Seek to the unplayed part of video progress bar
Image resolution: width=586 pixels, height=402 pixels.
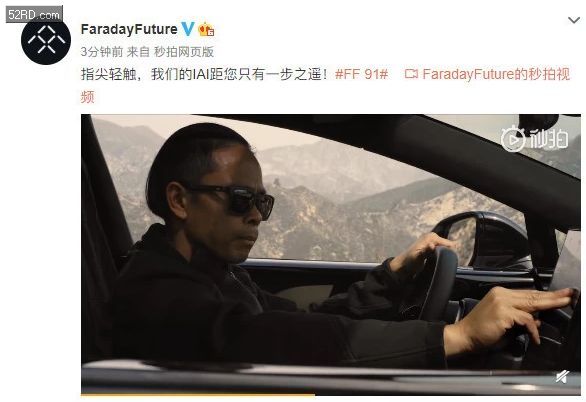(x=448, y=394)
